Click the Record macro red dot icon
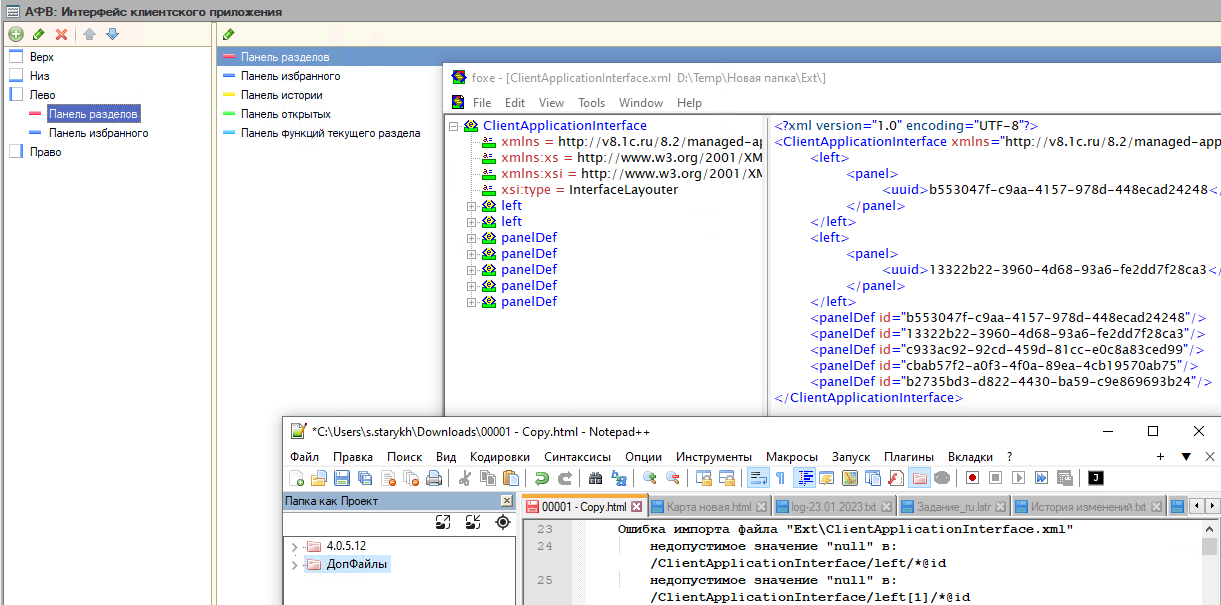 click(x=971, y=478)
